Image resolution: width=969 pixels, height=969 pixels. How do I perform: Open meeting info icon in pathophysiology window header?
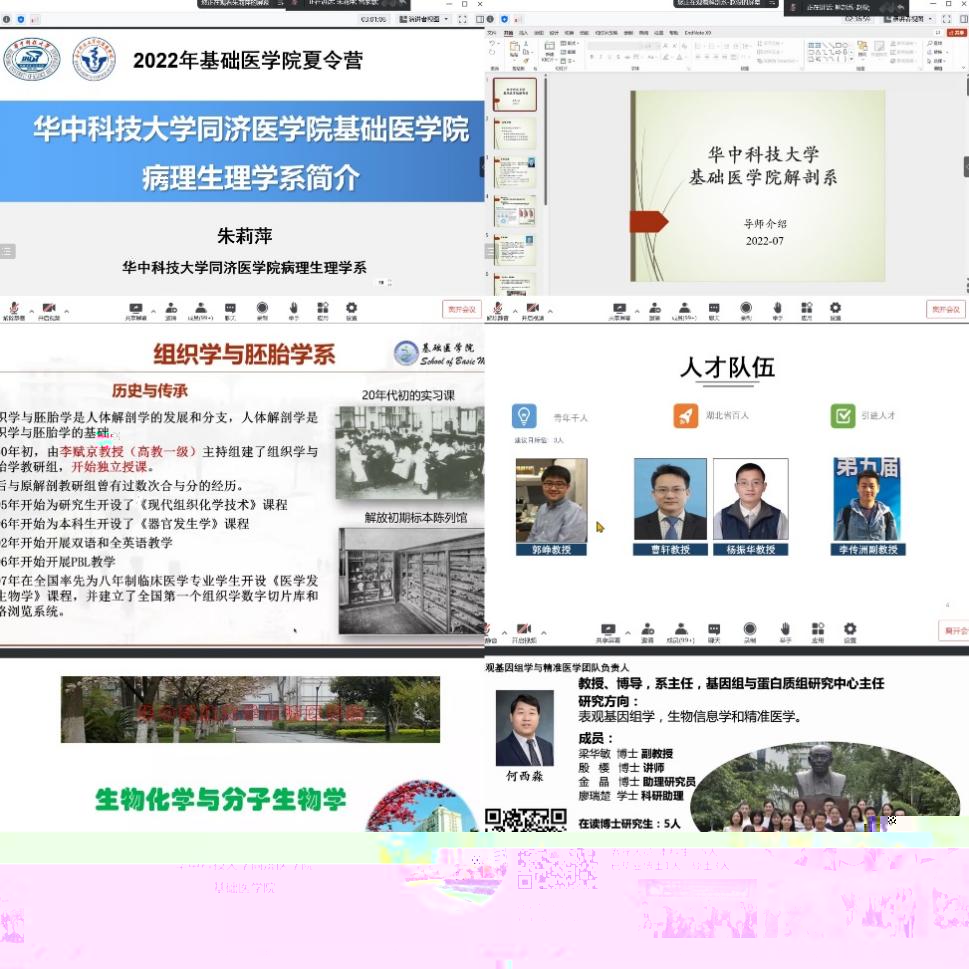(x=6, y=19)
